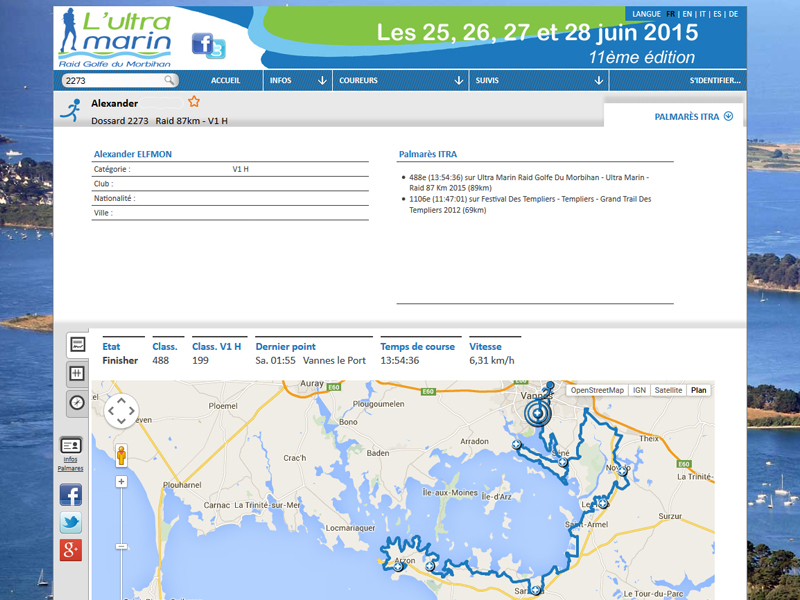The height and width of the screenshot is (600, 800).
Task: Expand the Coureurs dropdown menu
Action: point(400,81)
